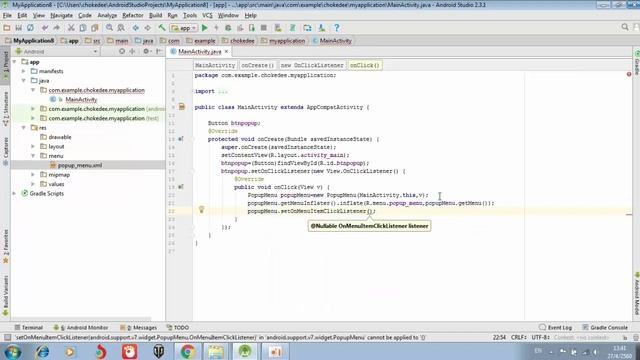Open the TODO tool window

coord(178,327)
